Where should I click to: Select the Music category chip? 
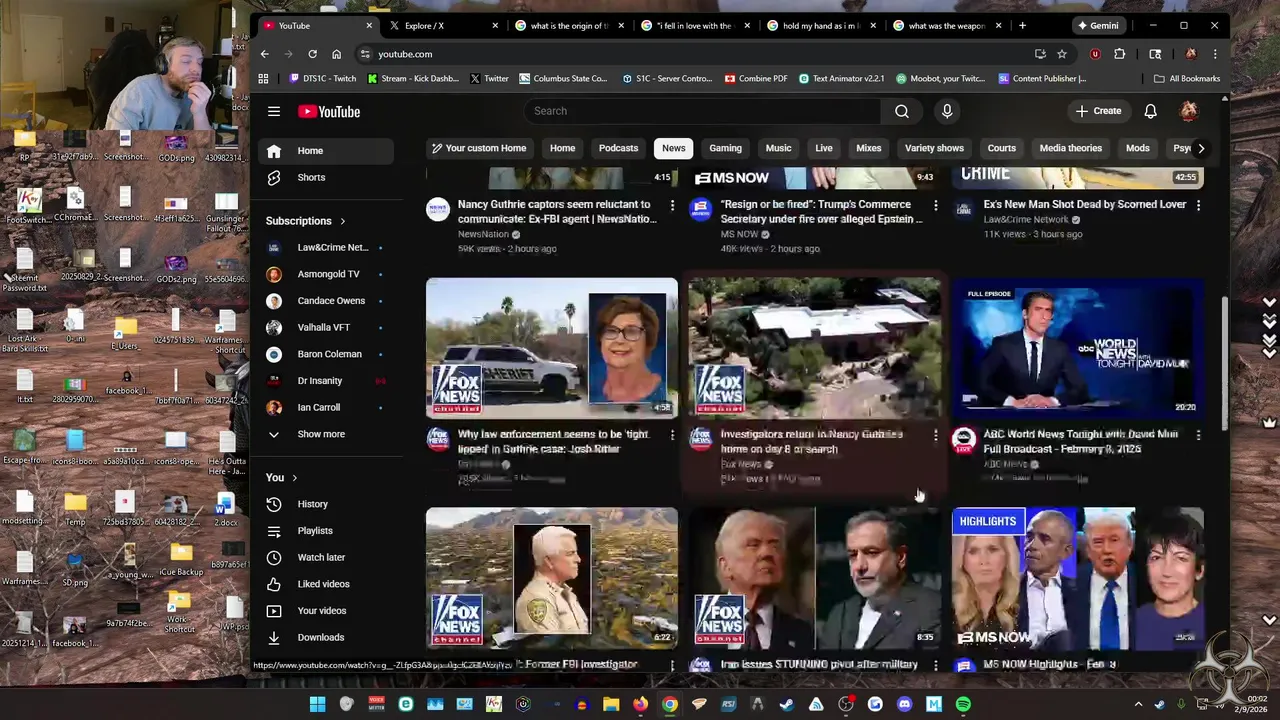778,148
